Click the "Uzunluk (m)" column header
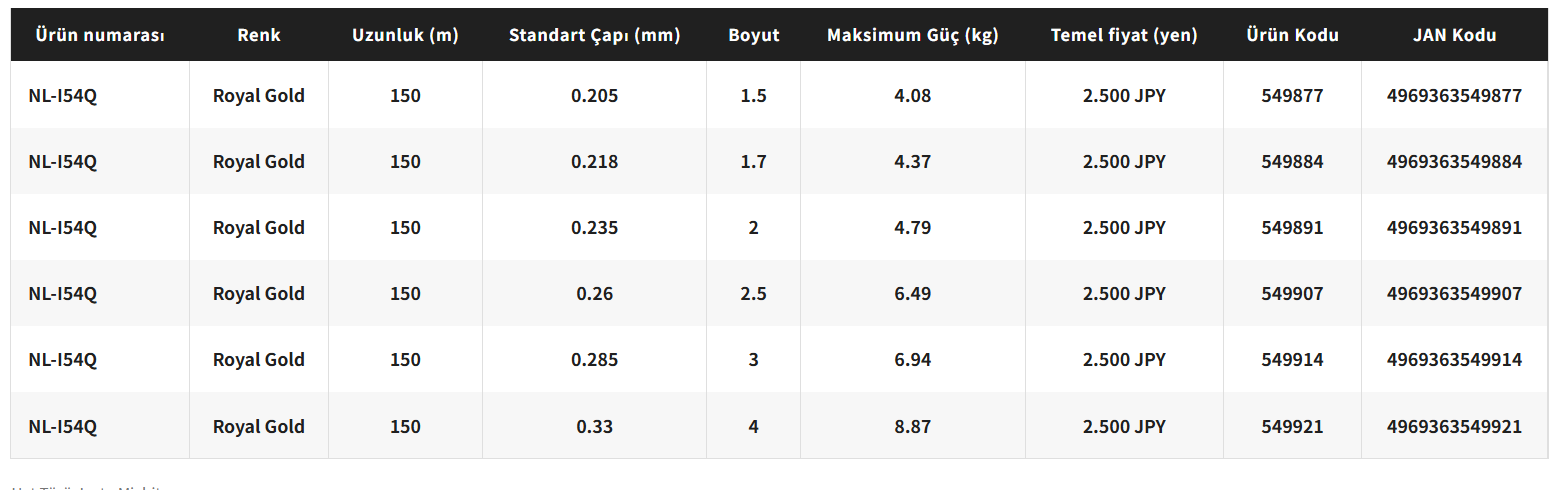Image resolution: width=1561 pixels, height=490 pixels. click(x=405, y=35)
